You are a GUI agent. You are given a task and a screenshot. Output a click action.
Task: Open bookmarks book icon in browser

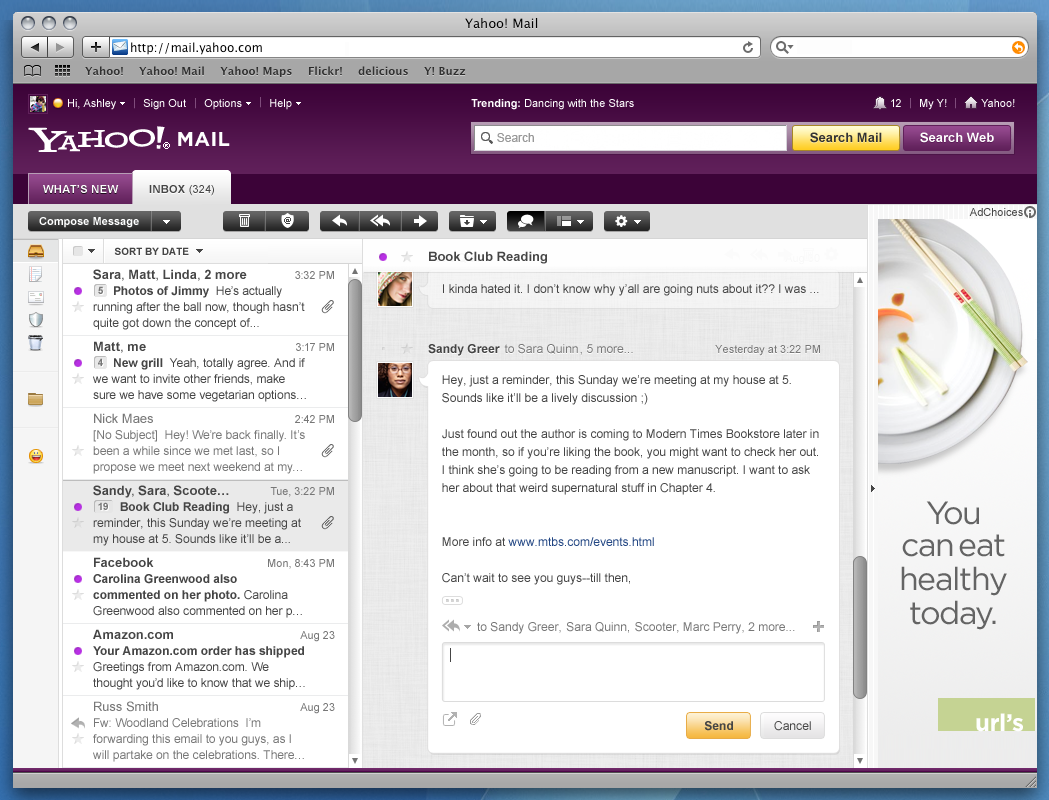pyautogui.click(x=33, y=71)
